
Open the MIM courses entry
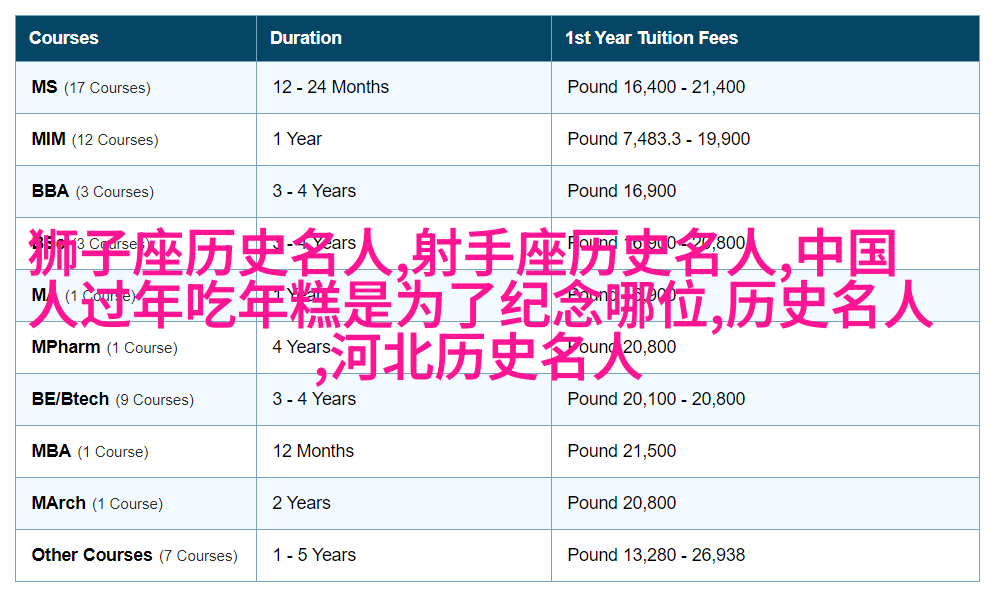[x=95, y=139]
